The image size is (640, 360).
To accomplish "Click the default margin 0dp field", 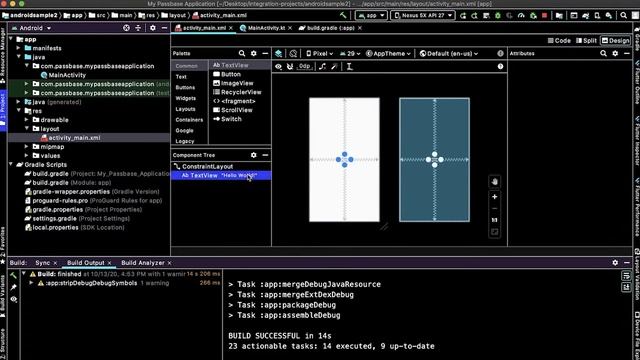I will pyautogui.click(x=304, y=67).
